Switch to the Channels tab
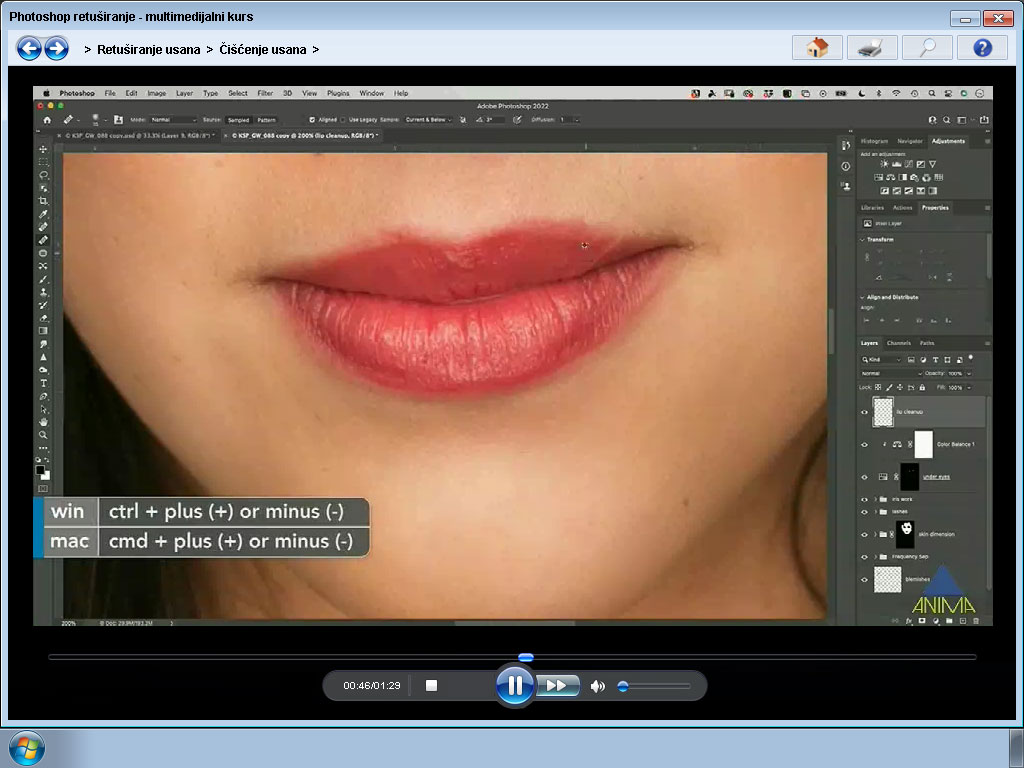This screenshot has height=768, width=1024. (899, 343)
